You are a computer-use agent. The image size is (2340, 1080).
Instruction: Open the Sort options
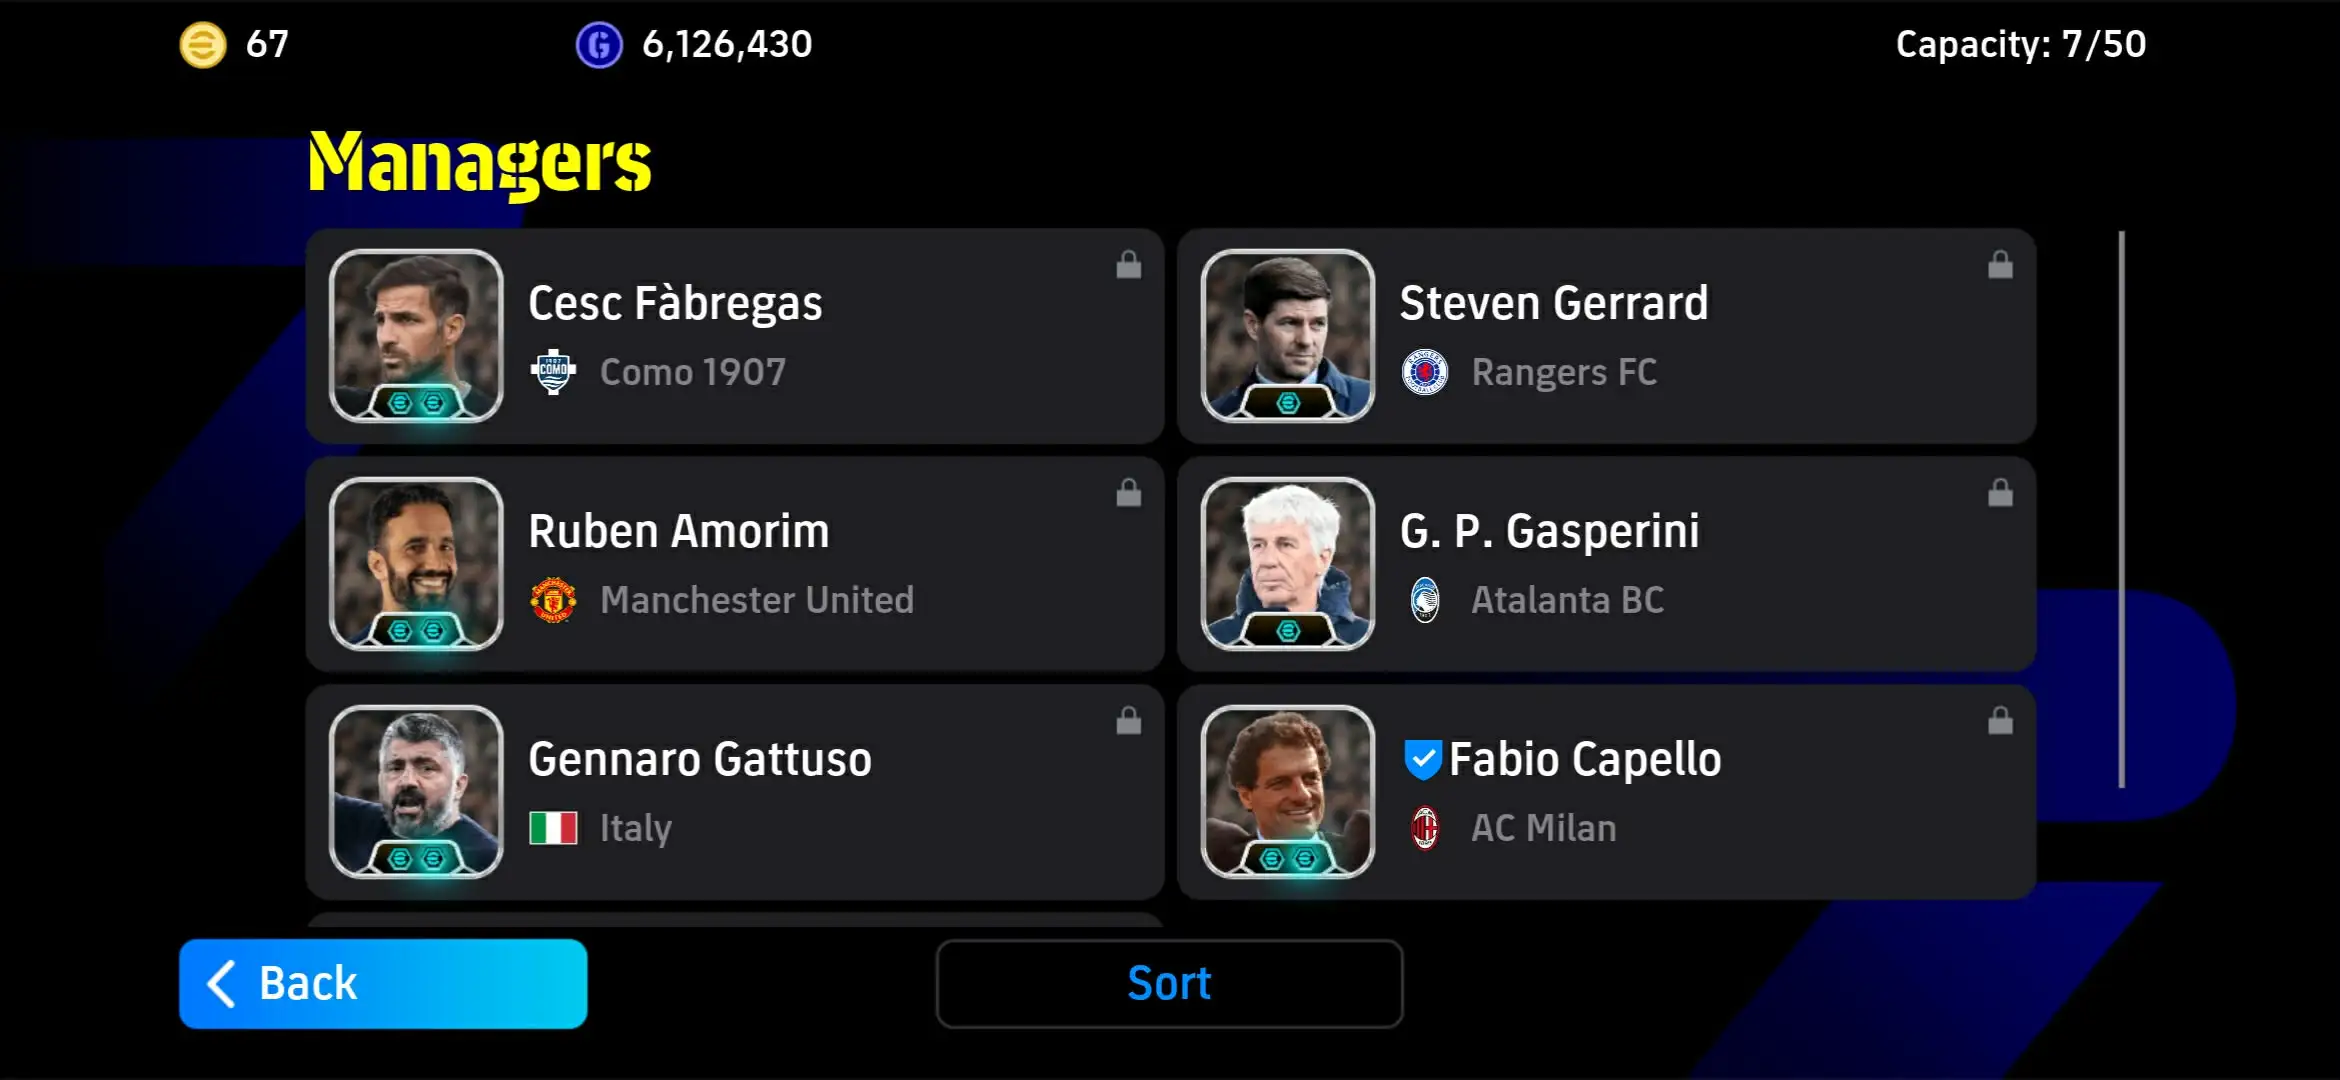pyautogui.click(x=1169, y=983)
